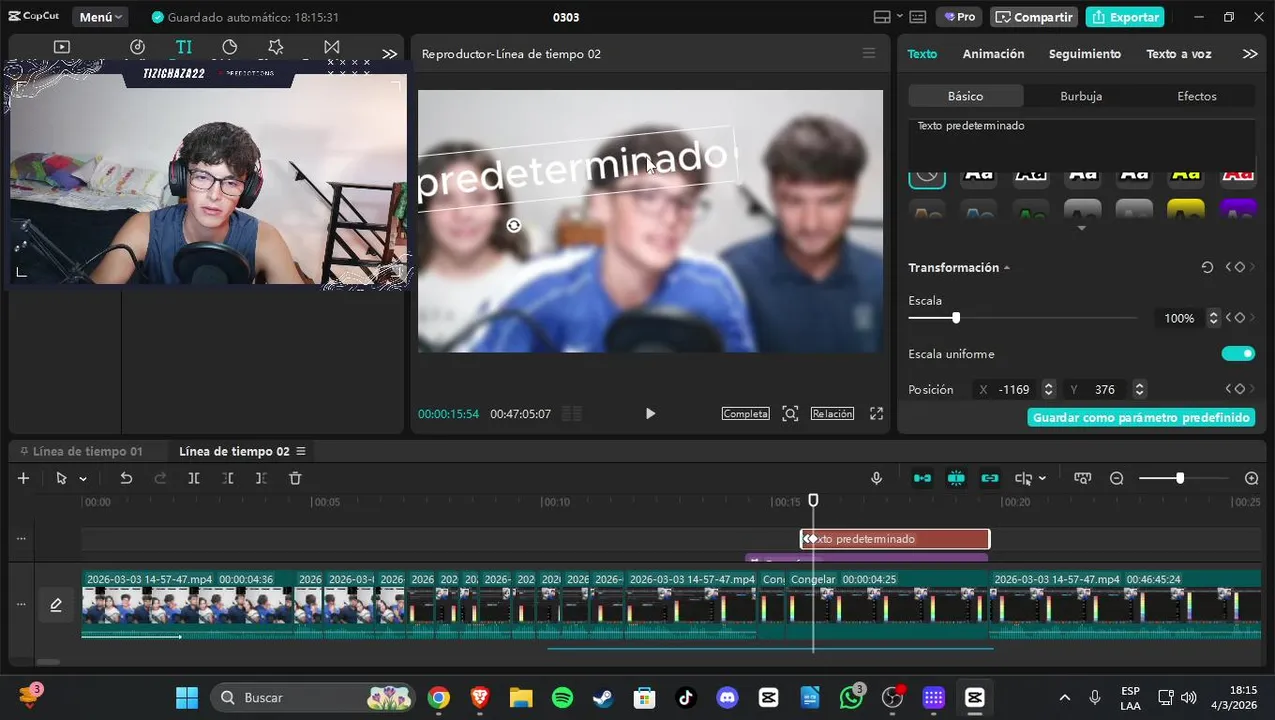This screenshot has width=1275, height=720.
Task: Split clip at the playhead
Action: pyautogui.click(x=194, y=479)
